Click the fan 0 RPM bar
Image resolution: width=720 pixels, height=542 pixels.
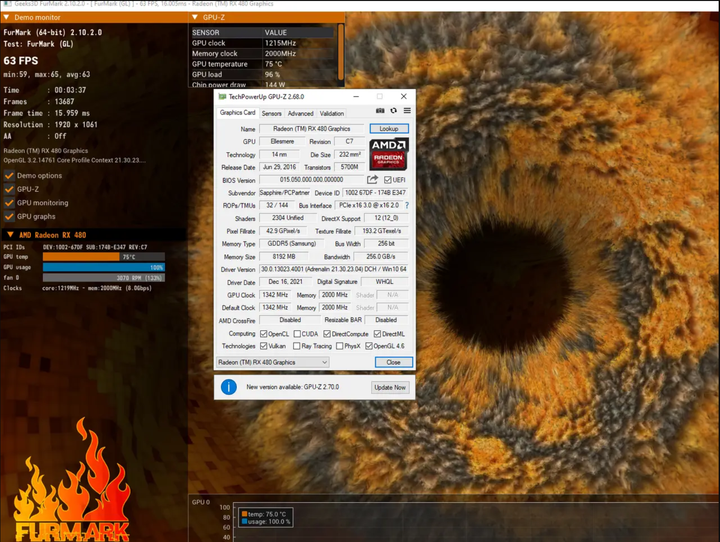pos(104,278)
